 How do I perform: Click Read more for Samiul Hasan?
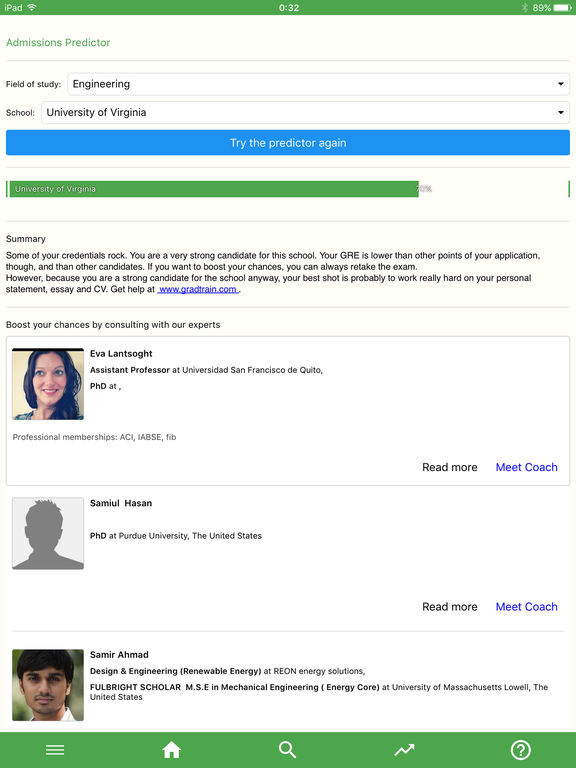450,607
